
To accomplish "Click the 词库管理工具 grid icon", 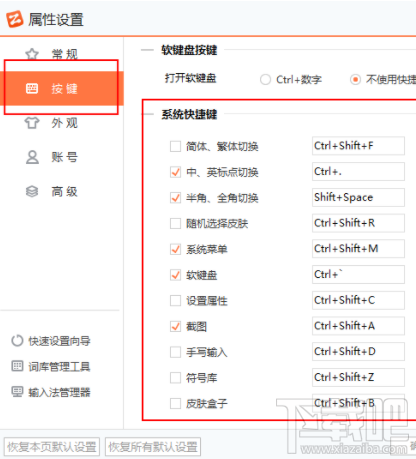I will (17, 366).
